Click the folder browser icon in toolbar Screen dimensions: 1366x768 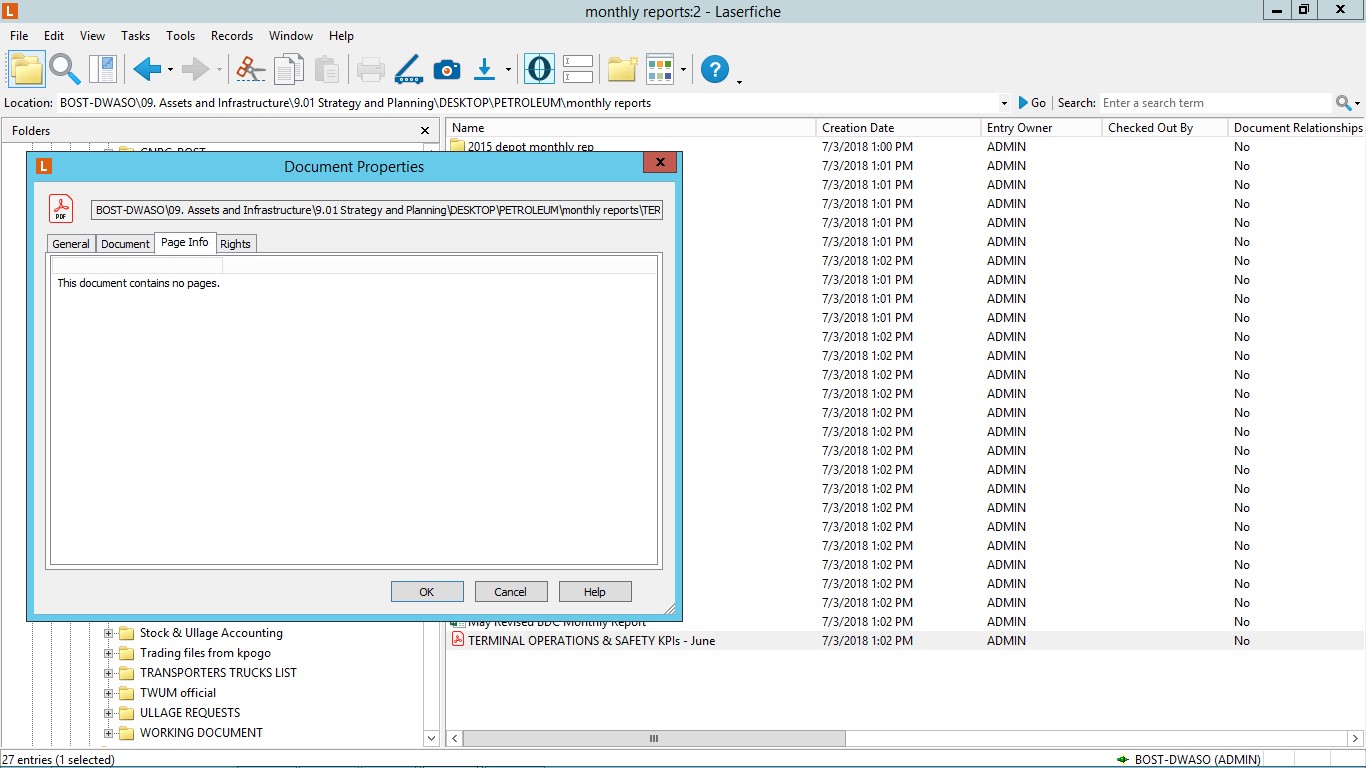(x=27, y=69)
